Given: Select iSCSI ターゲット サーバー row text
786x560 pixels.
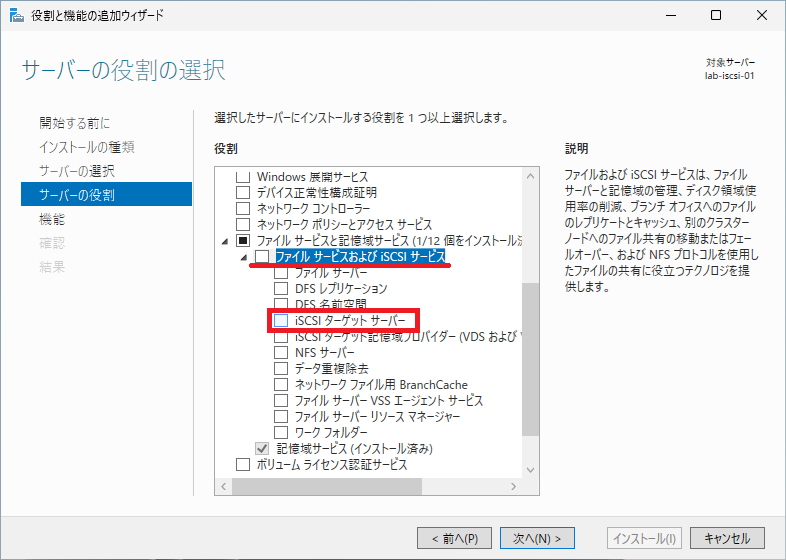Looking at the screenshot, I should click(350, 320).
